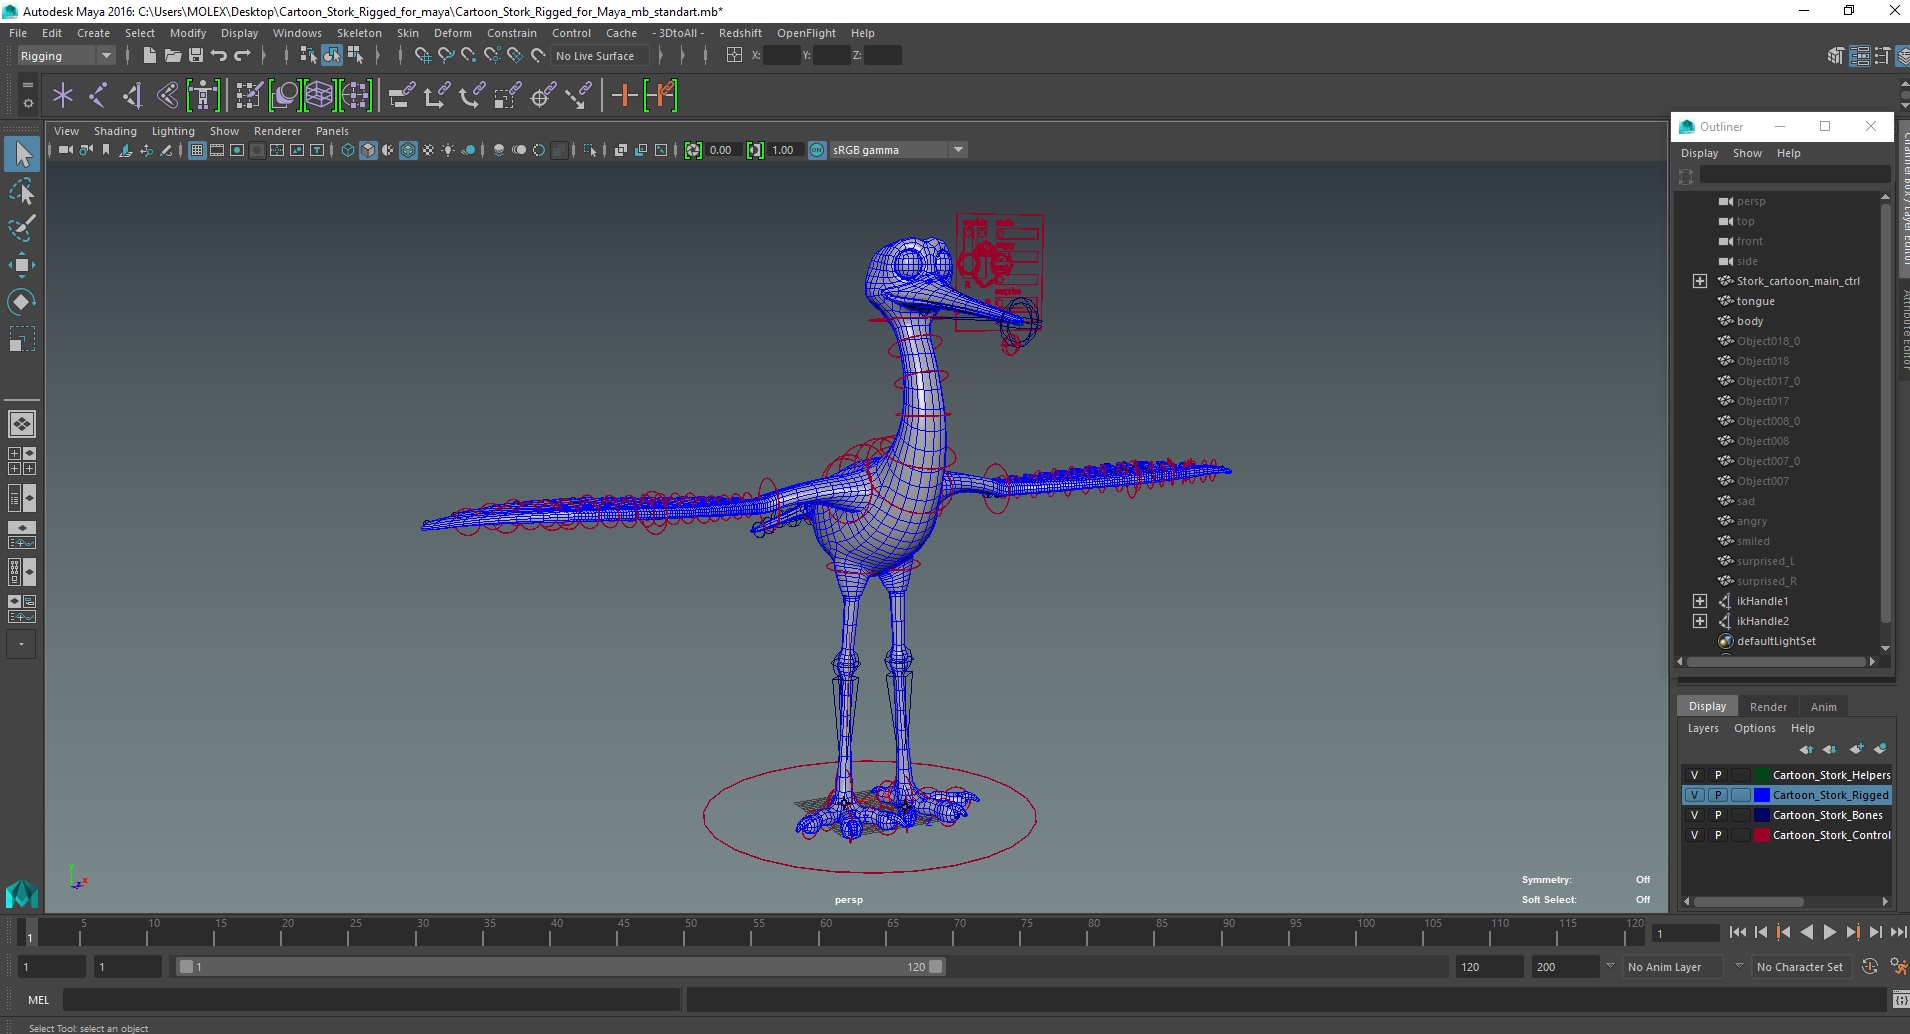Screen dimensions: 1910x1034
Task: Click the Bind Skin human figure icon
Action: (203, 95)
